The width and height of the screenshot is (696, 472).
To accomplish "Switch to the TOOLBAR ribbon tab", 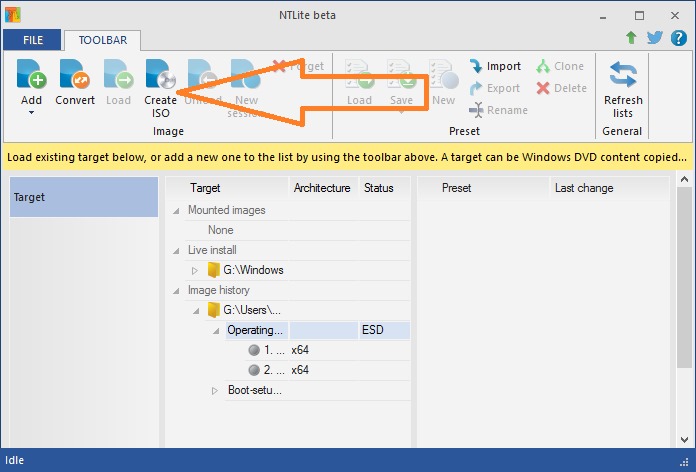I will pos(102,40).
